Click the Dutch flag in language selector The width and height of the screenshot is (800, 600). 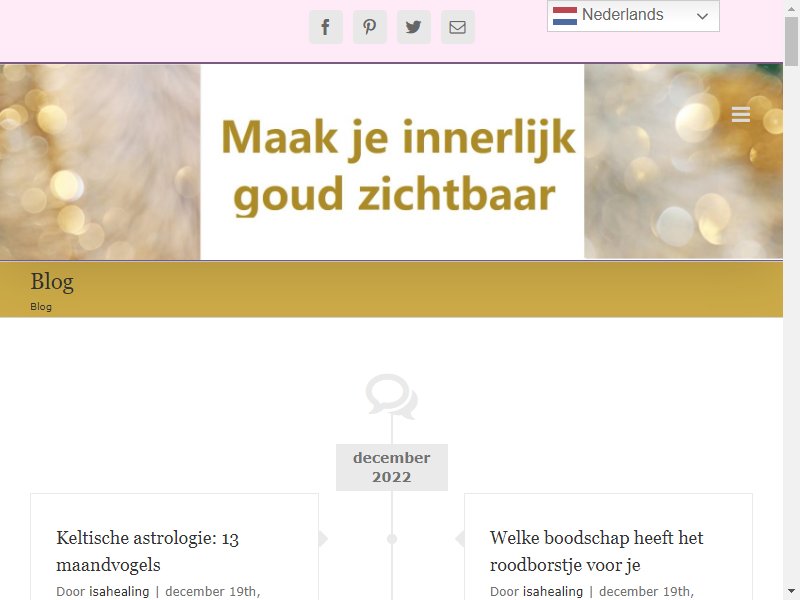click(565, 16)
